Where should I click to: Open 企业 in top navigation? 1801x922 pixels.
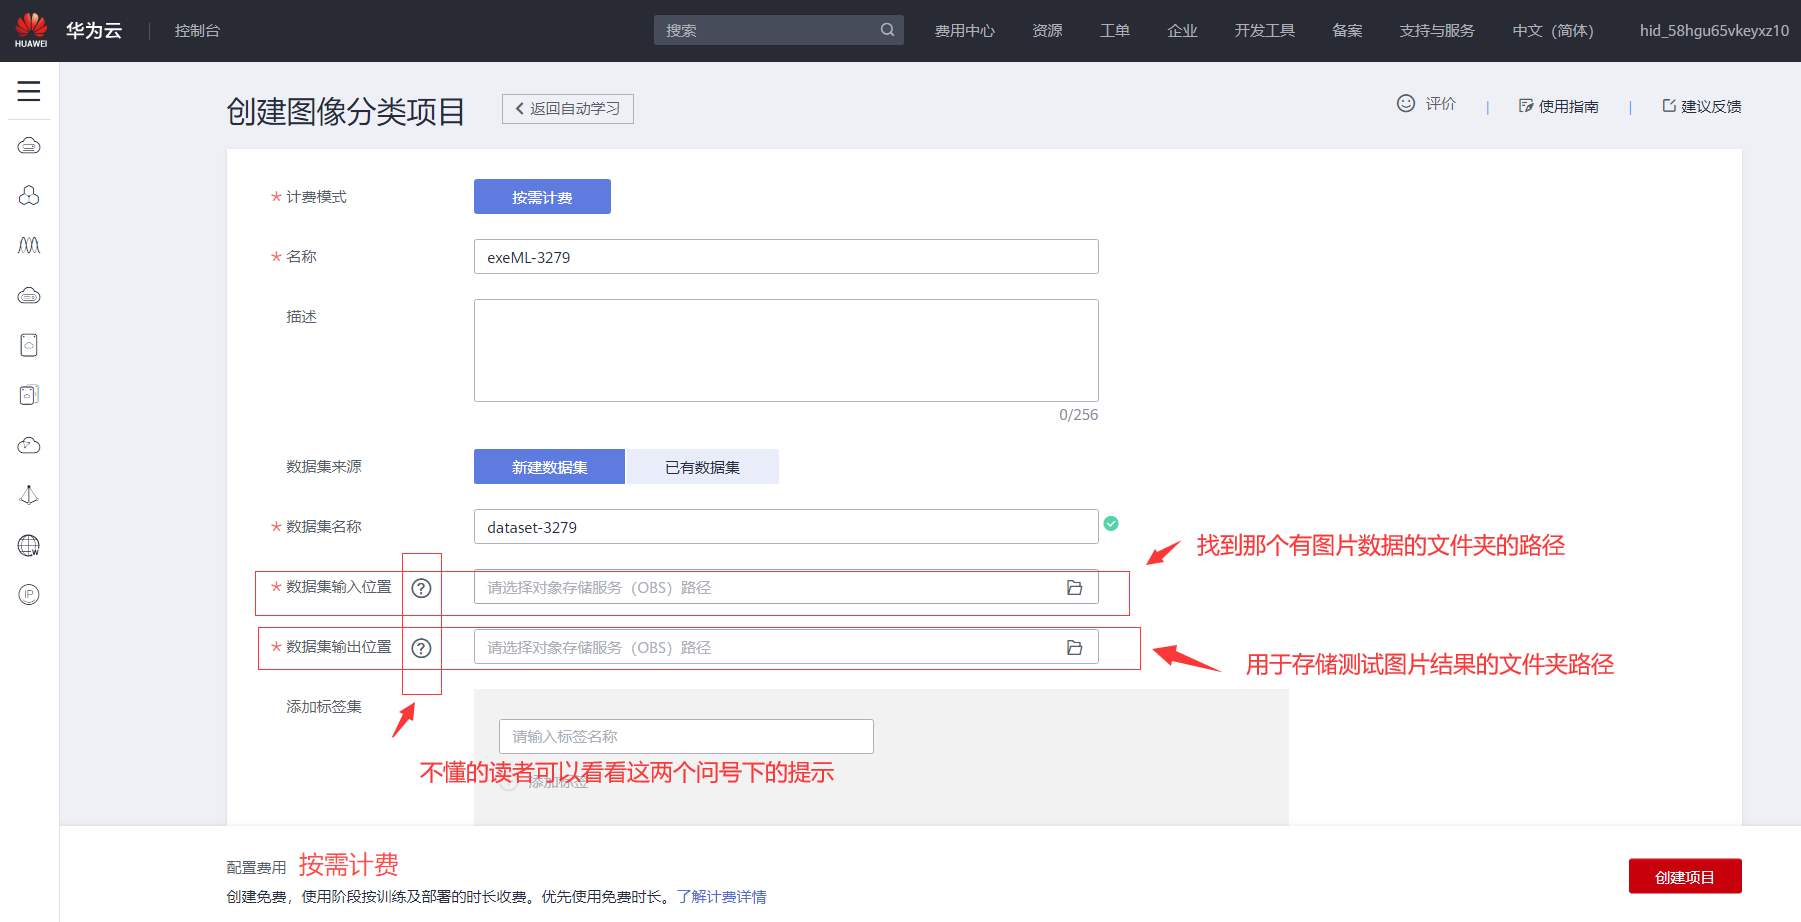[1182, 31]
